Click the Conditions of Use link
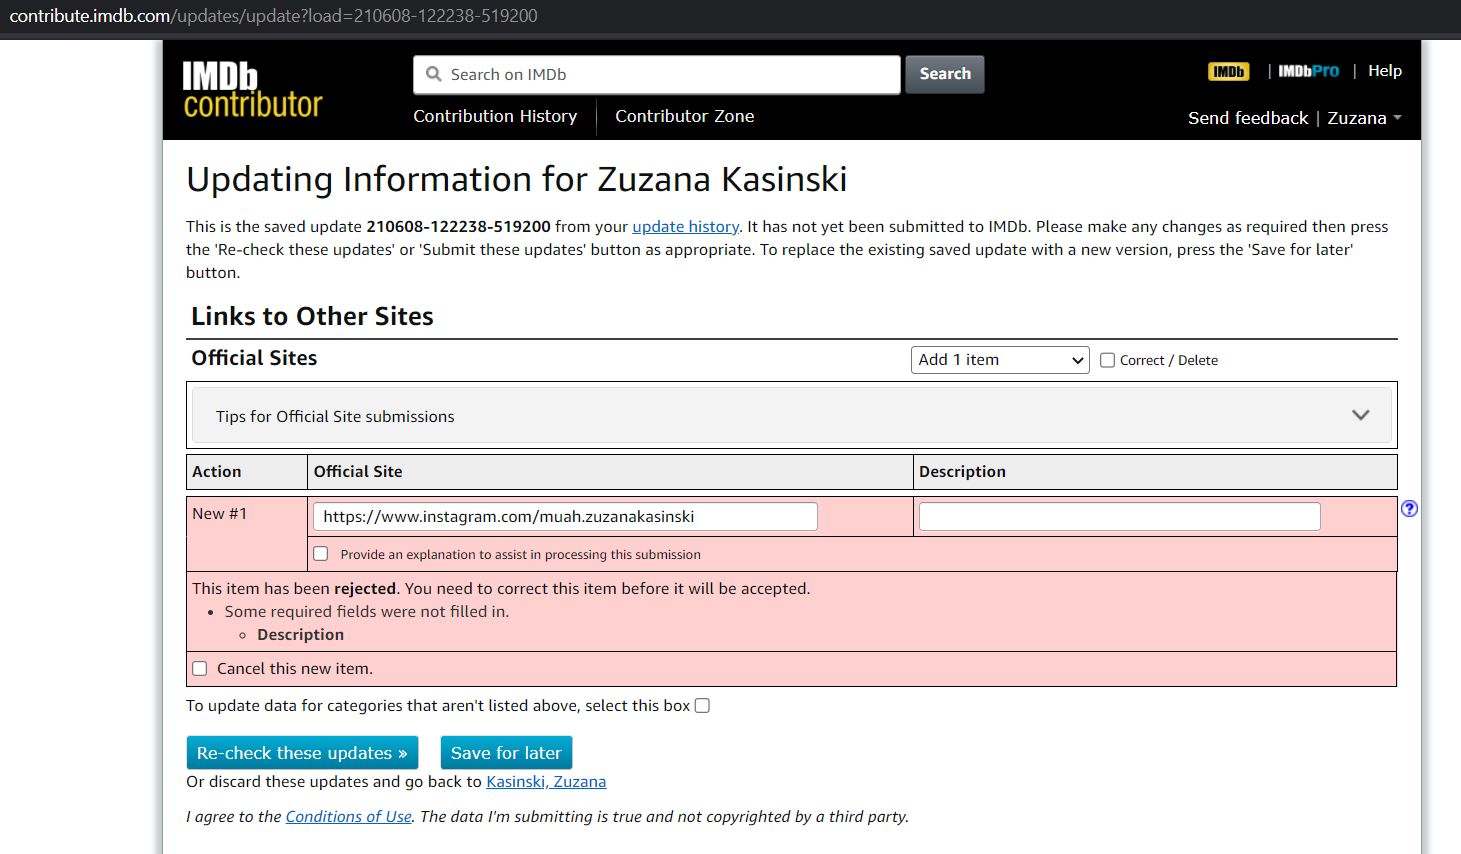 [348, 817]
